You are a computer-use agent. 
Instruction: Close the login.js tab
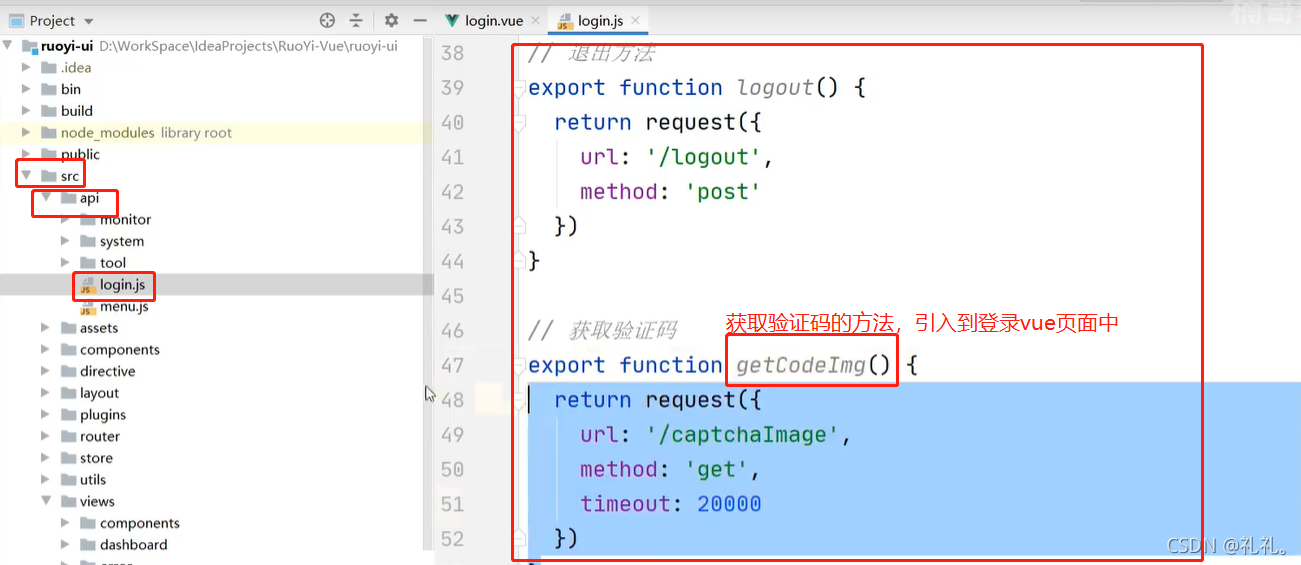[x=636, y=20]
